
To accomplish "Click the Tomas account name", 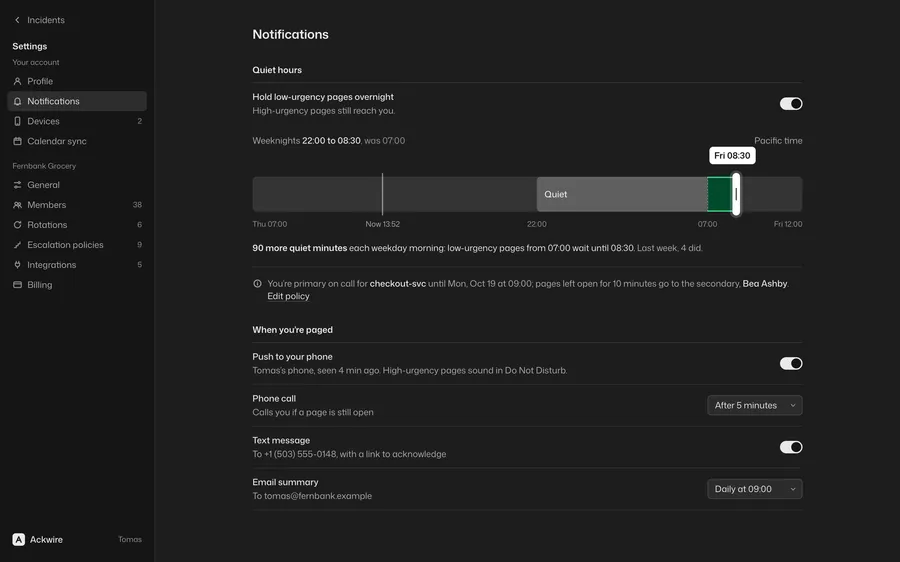I will click(x=130, y=540).
